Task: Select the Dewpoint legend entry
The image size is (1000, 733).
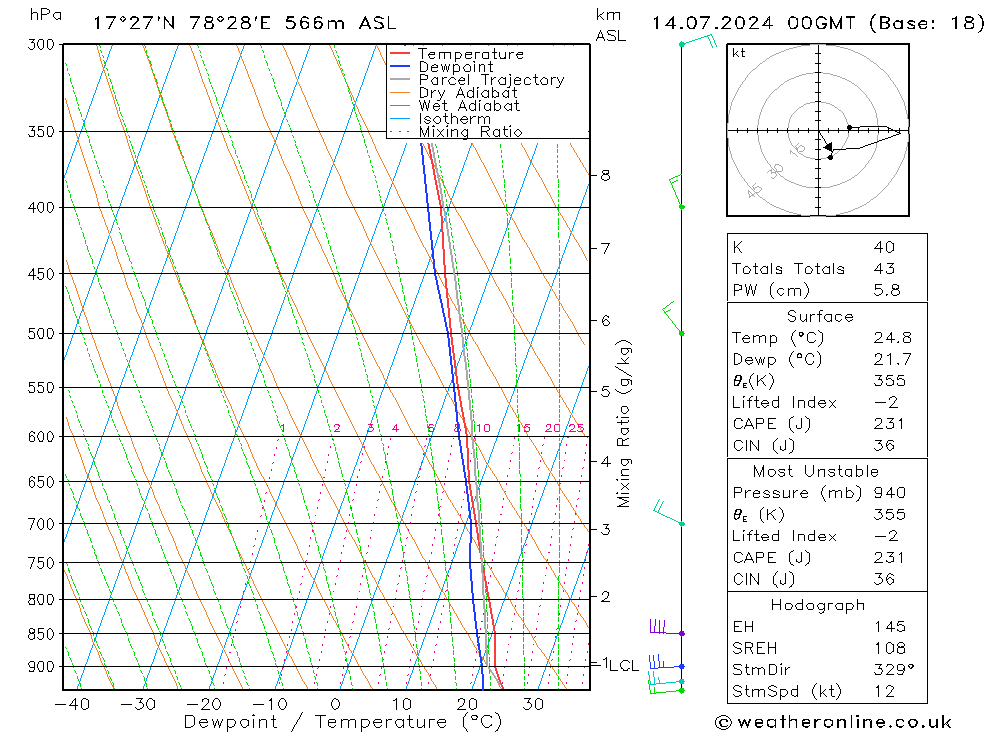Action: pos(455,67)
